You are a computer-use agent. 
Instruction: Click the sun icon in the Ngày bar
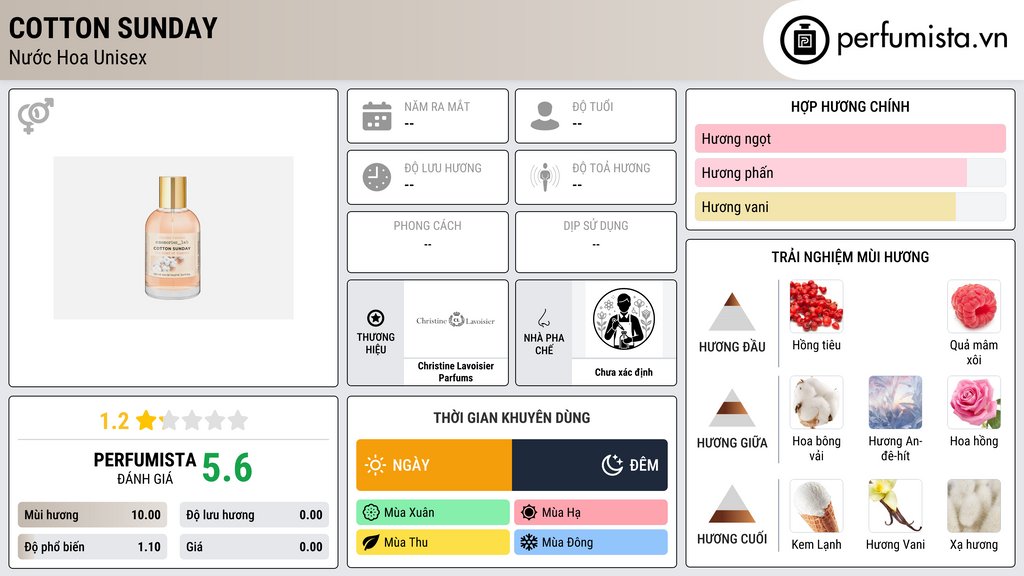click(x=376, y=465)
